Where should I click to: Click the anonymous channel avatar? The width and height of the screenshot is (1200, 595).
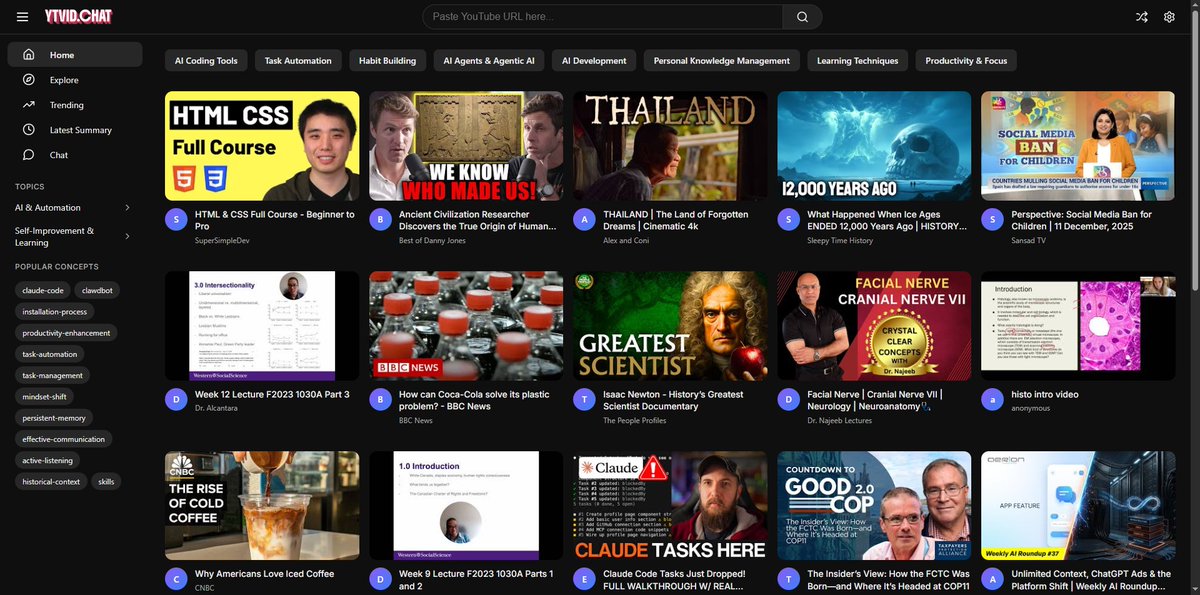(993, 399)
